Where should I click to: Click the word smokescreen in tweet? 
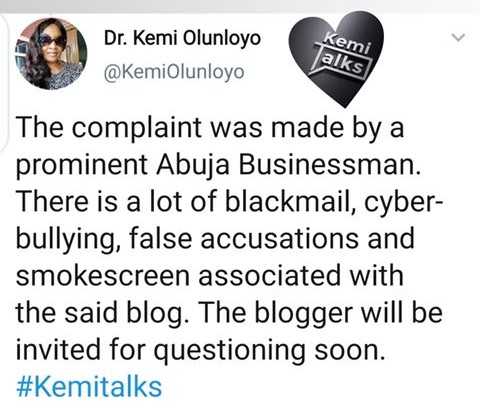pyautogui.click(x=103, y=276)
